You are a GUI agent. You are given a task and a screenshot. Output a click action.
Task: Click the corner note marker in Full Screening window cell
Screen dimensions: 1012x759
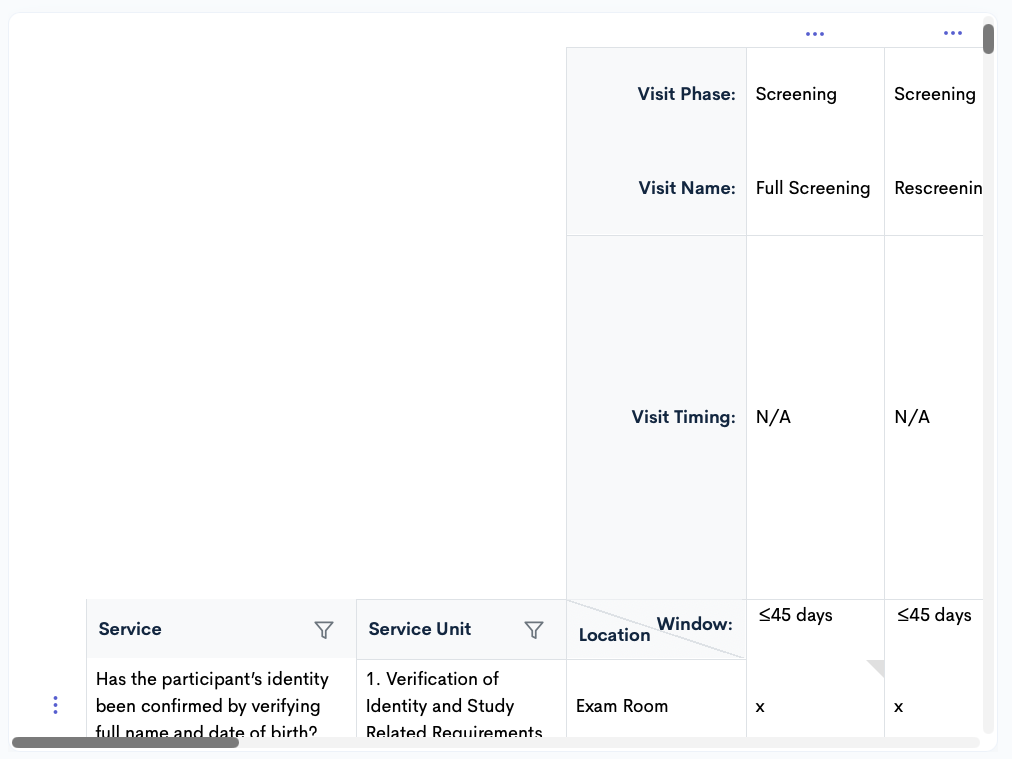[875, 668]
